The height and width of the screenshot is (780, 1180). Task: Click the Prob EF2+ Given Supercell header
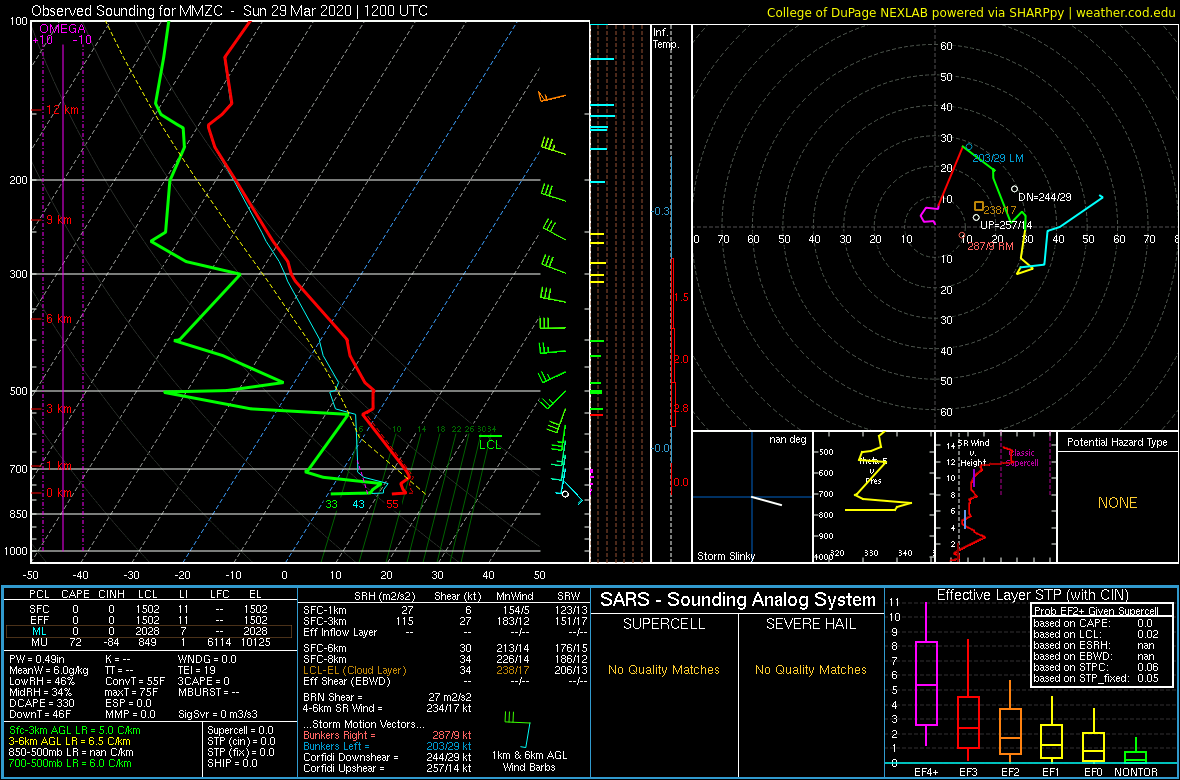coord(1098,611)
